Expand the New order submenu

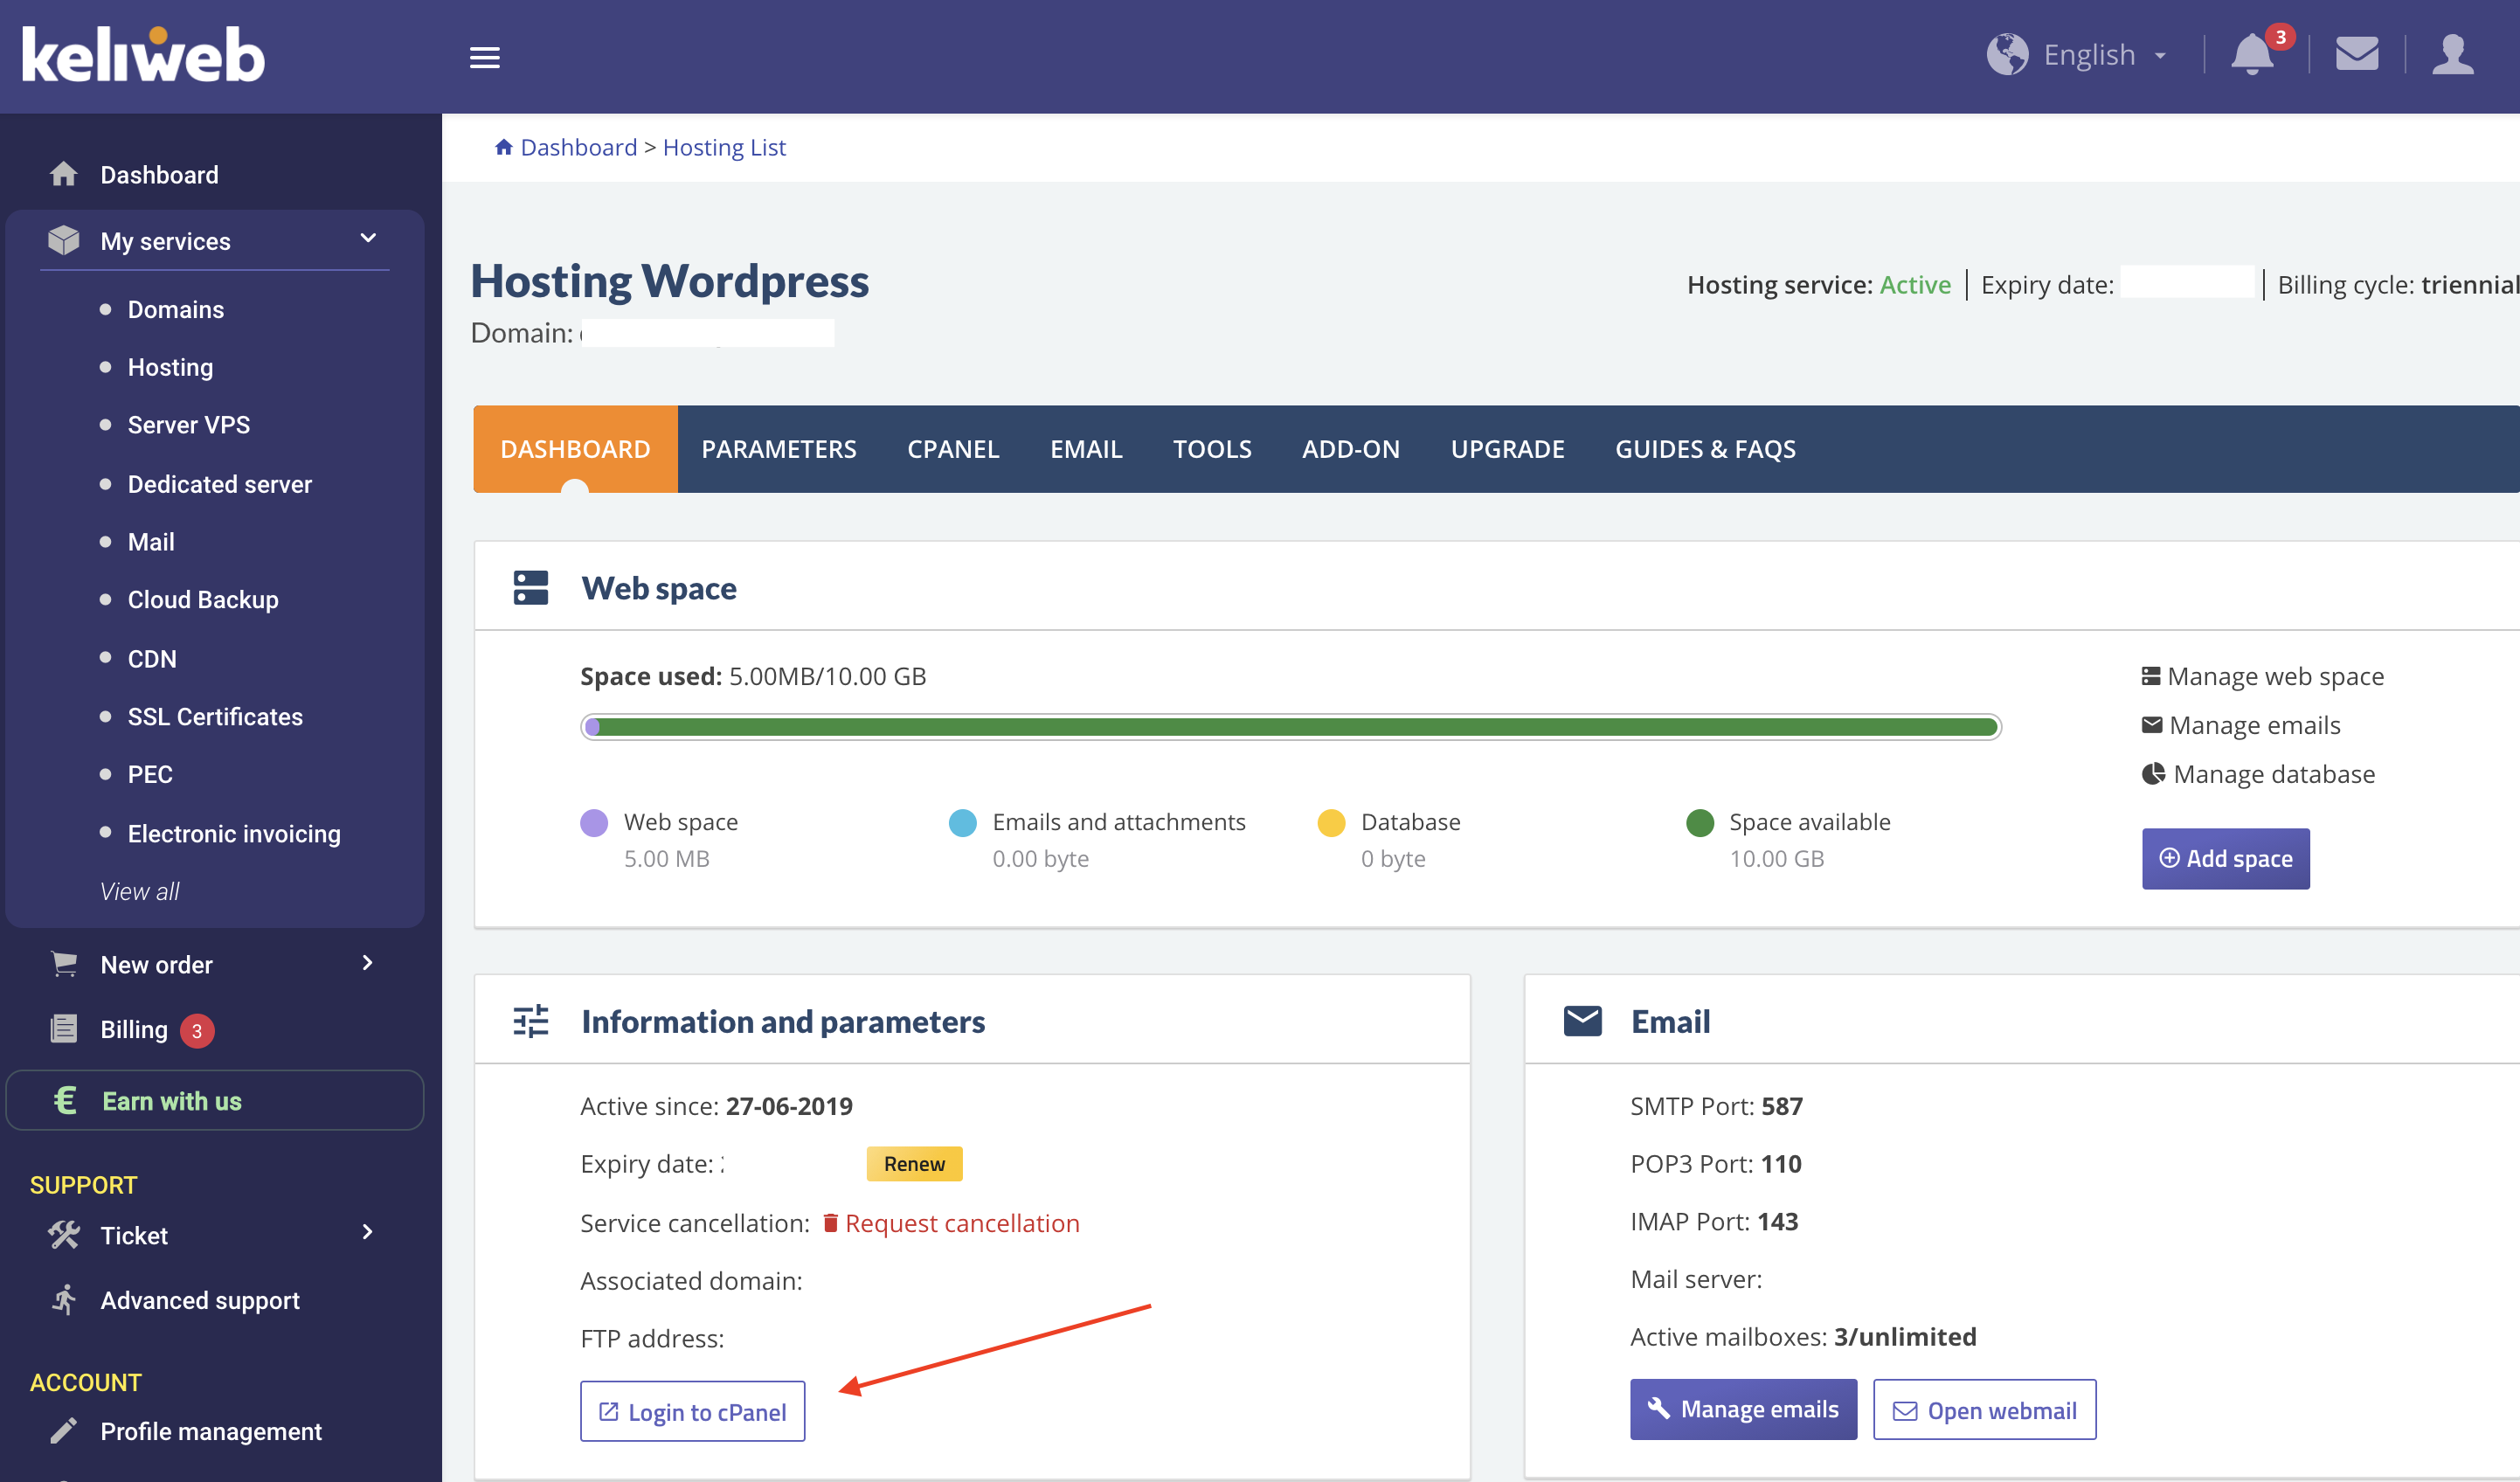click(x=367, y=963)
